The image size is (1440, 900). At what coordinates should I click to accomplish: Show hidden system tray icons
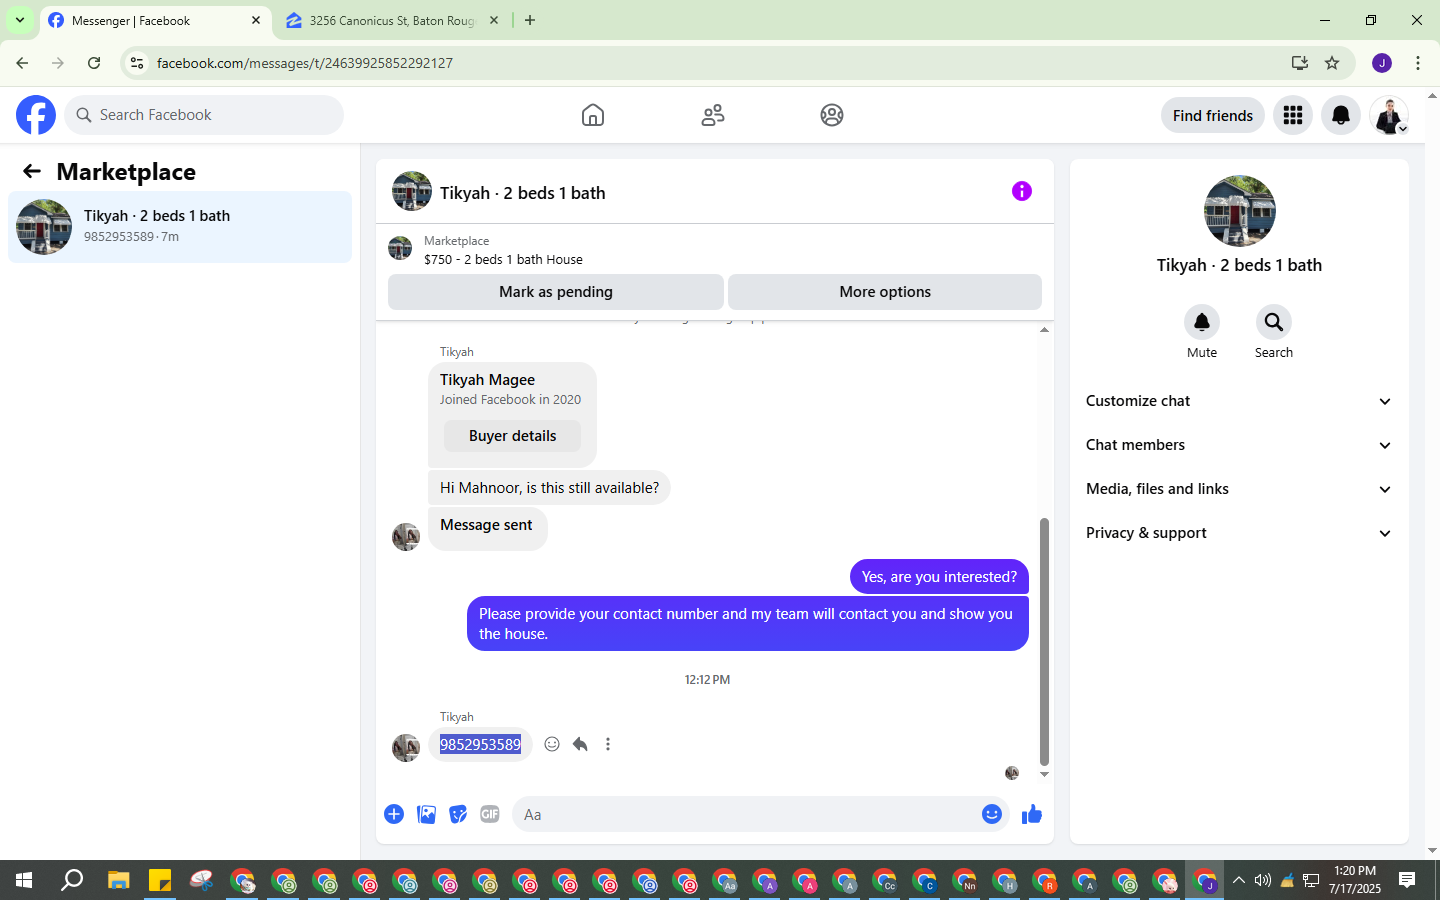coord(1238,880)
